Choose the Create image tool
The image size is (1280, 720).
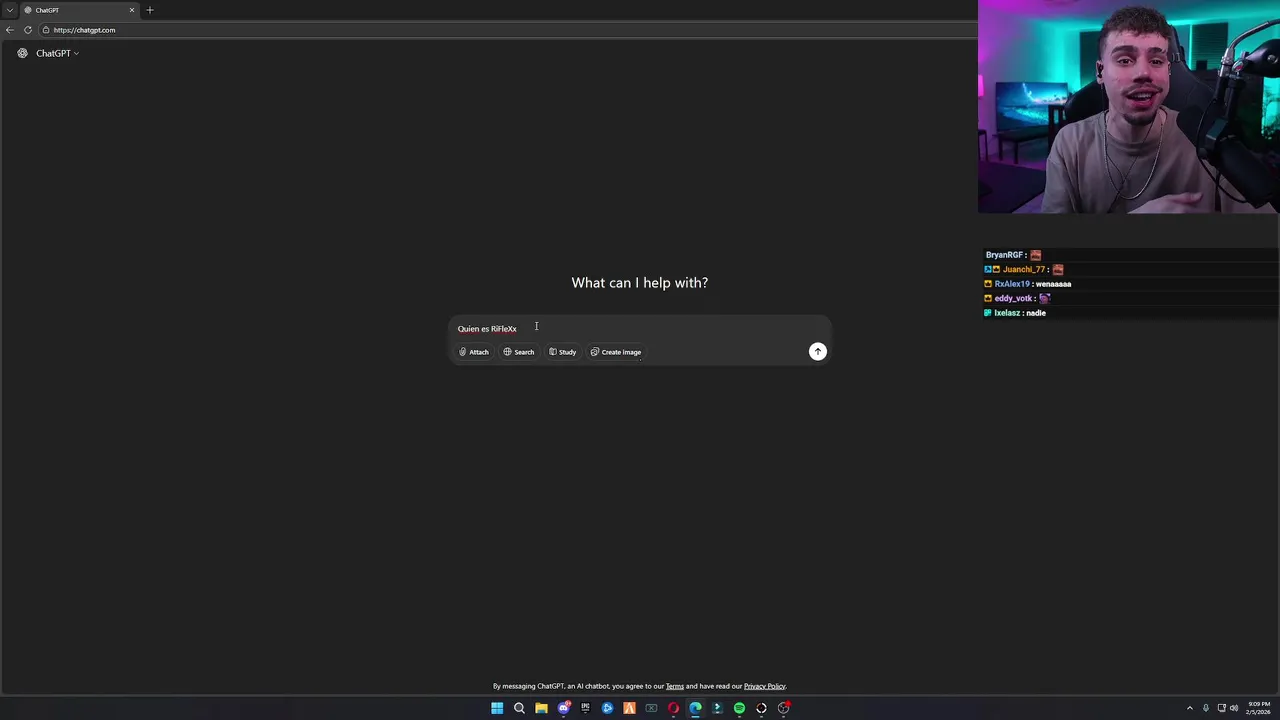616,352
